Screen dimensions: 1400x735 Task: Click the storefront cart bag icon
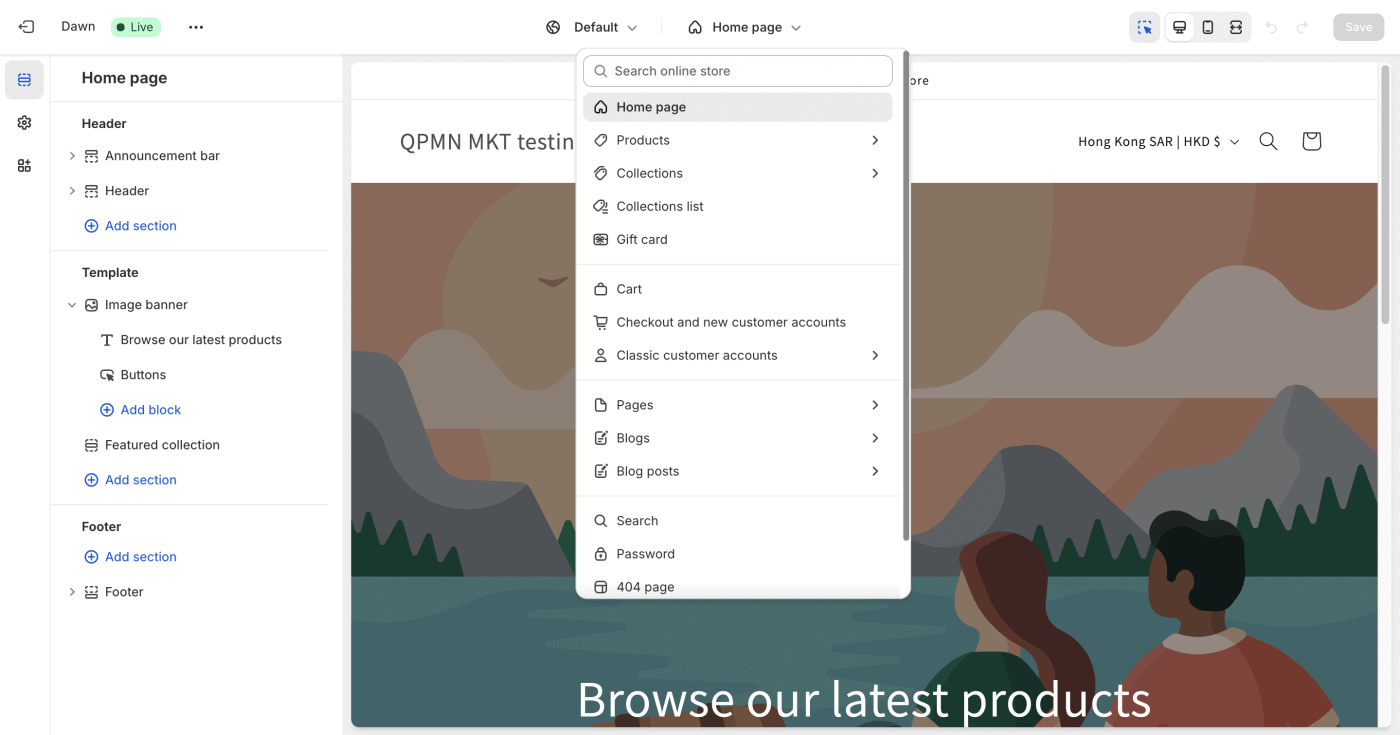click(1312, 141)
